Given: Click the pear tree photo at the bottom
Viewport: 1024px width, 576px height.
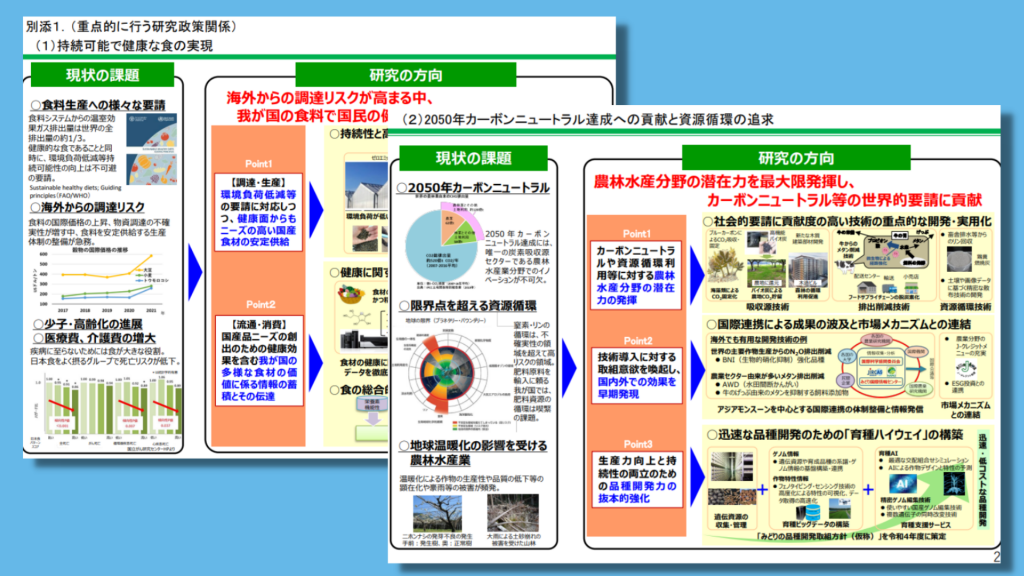Looking at the screenshot, I should click(x=437, y=514).
